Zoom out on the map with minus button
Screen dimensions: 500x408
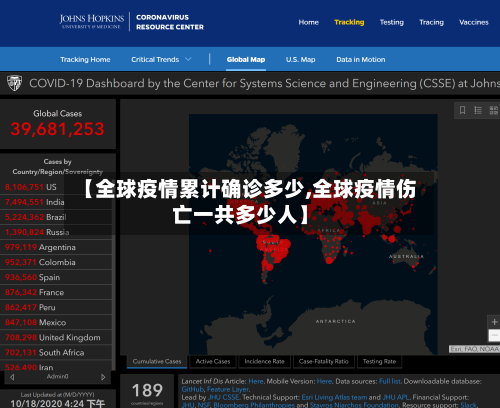tap(494, 335)
